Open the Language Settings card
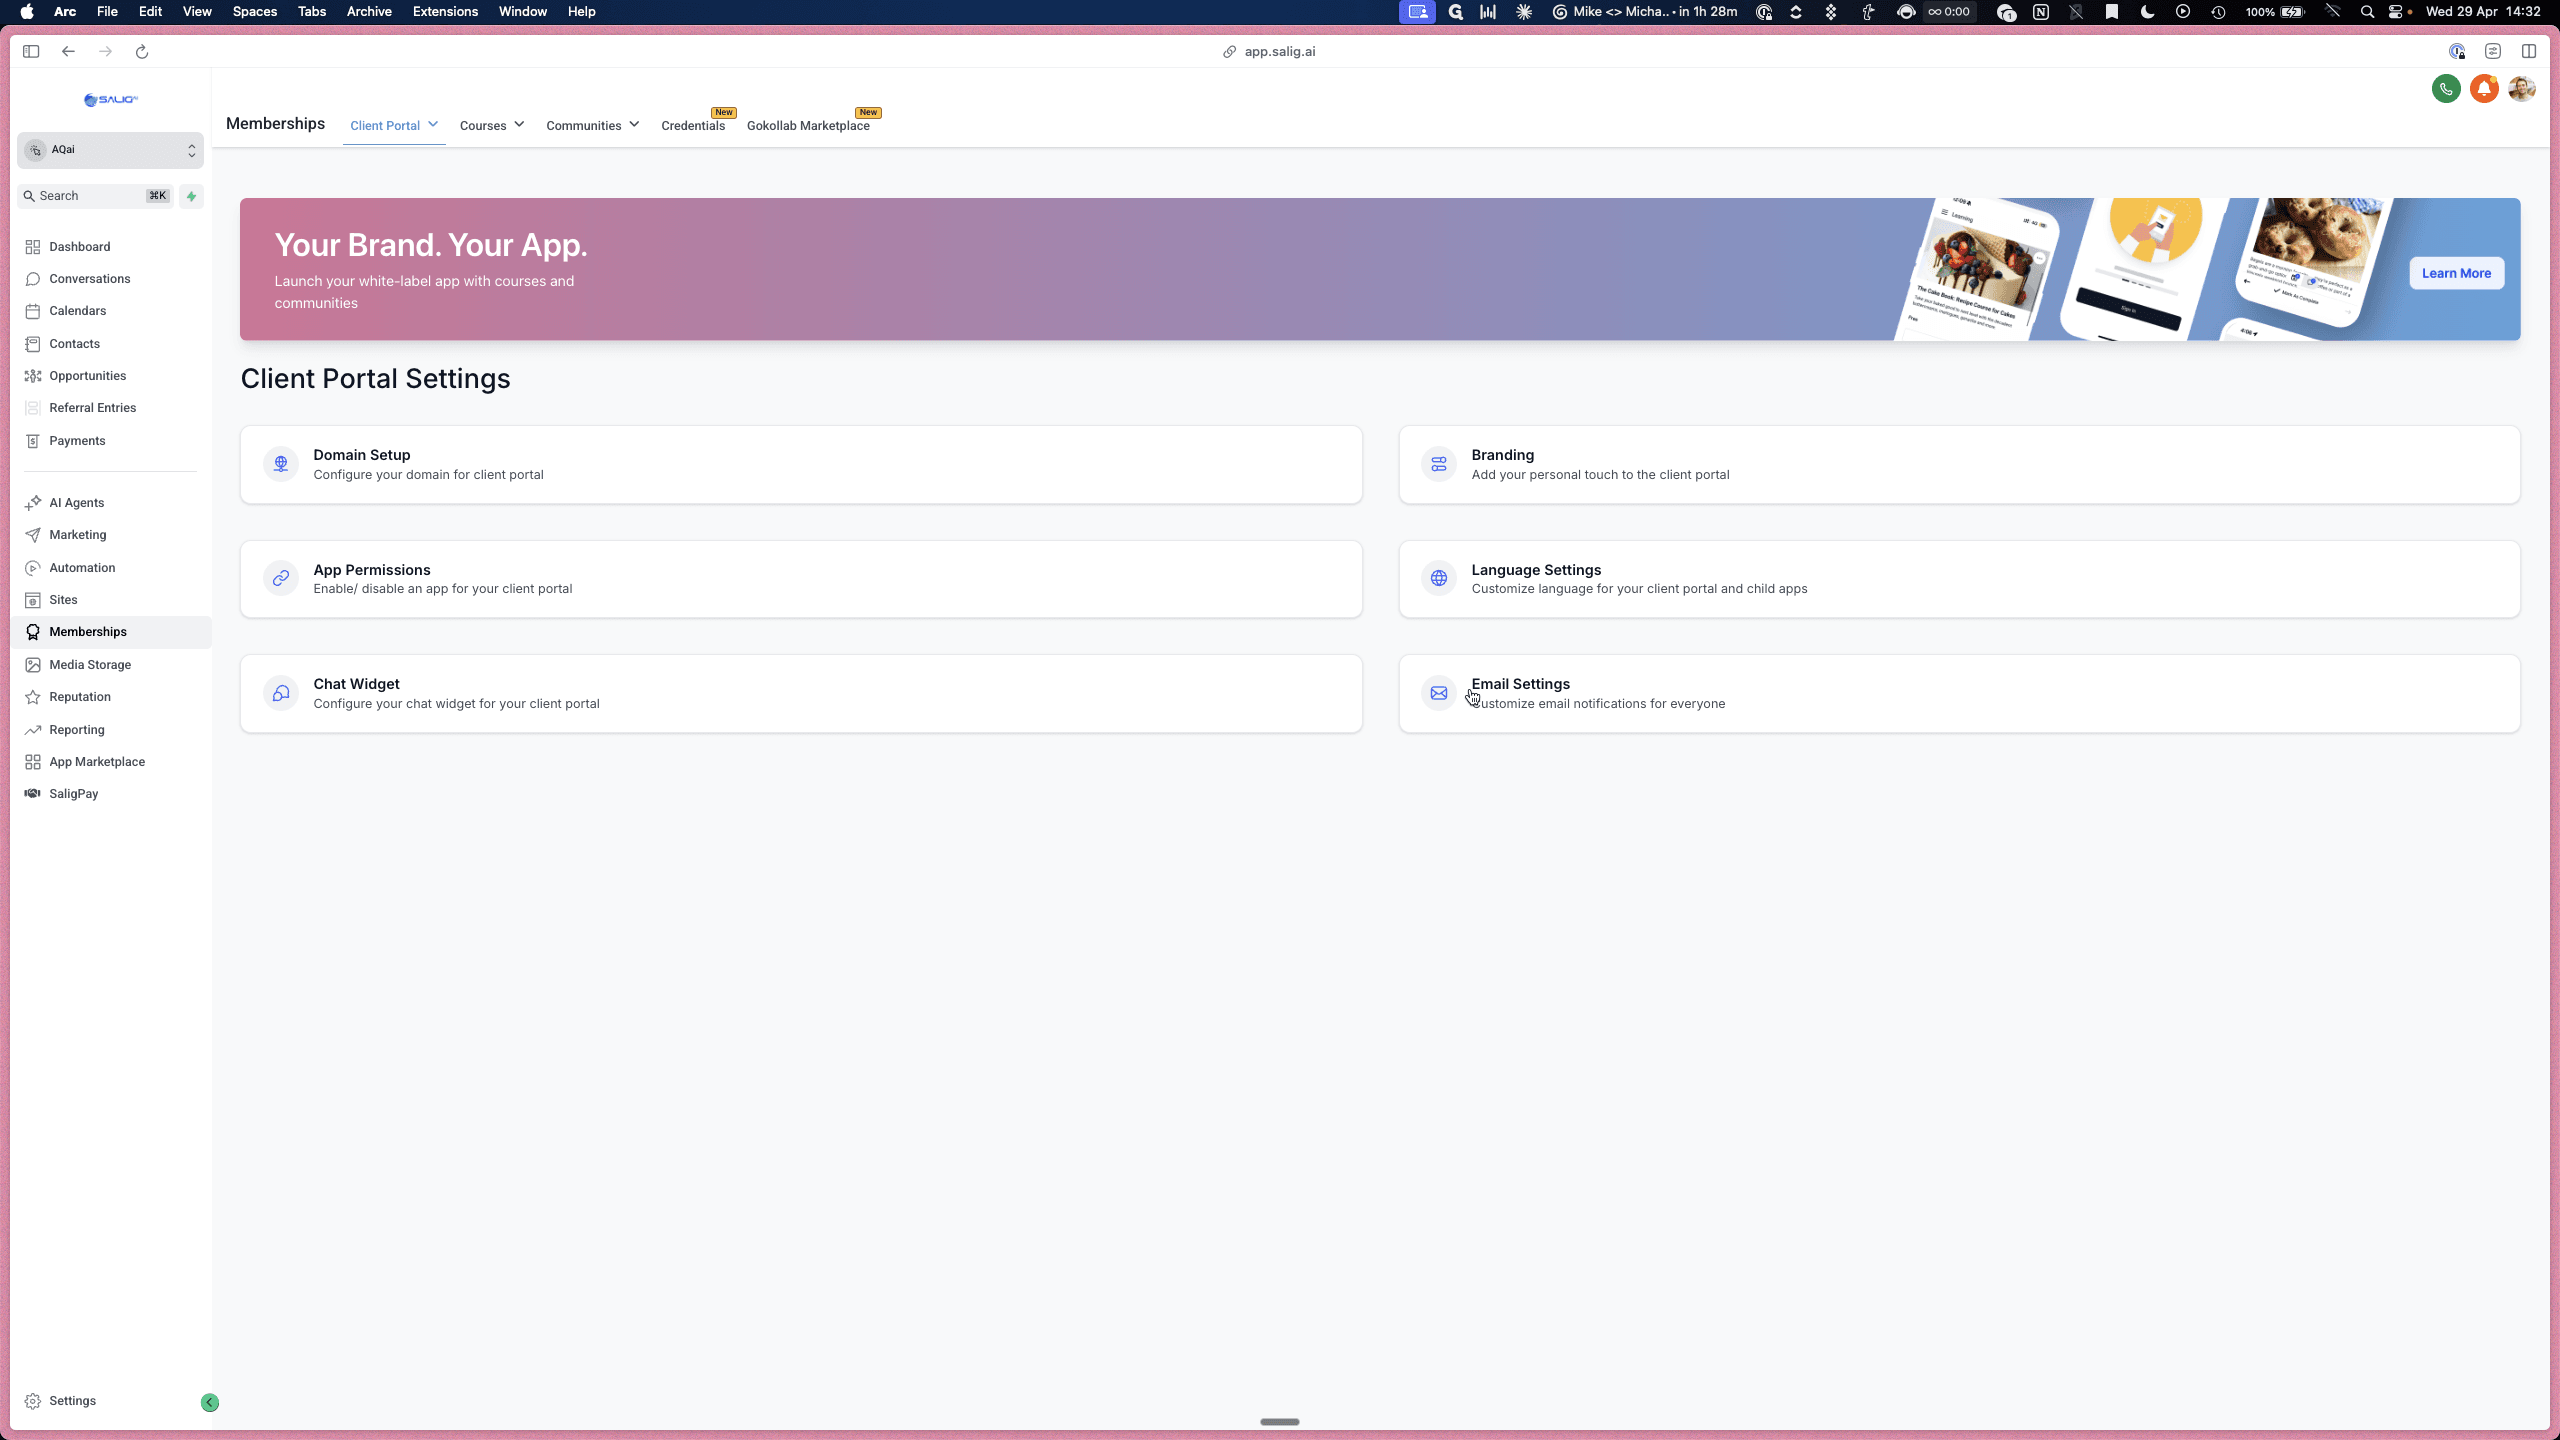Screen dimensions: 2560x1440 click(1959, 579)
